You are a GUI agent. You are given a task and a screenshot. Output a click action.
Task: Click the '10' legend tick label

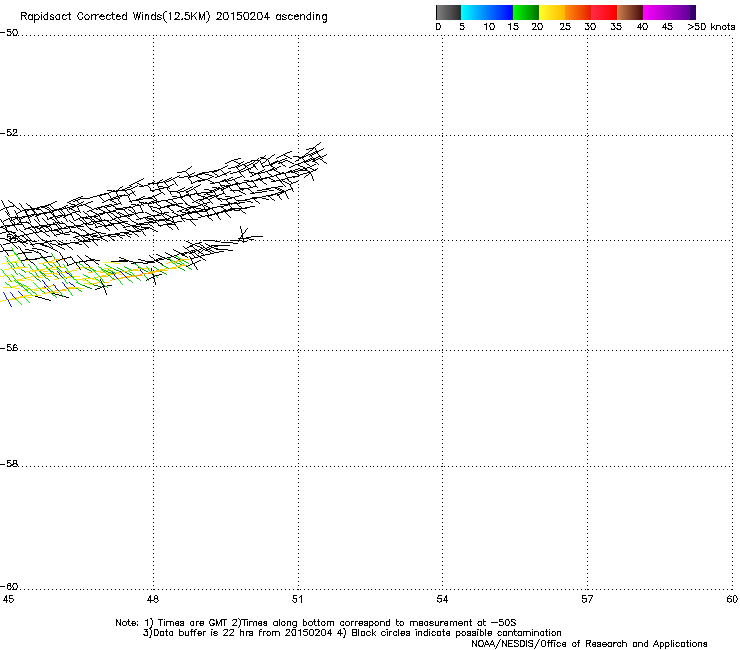pyautogui.click(x=489, y=27)
